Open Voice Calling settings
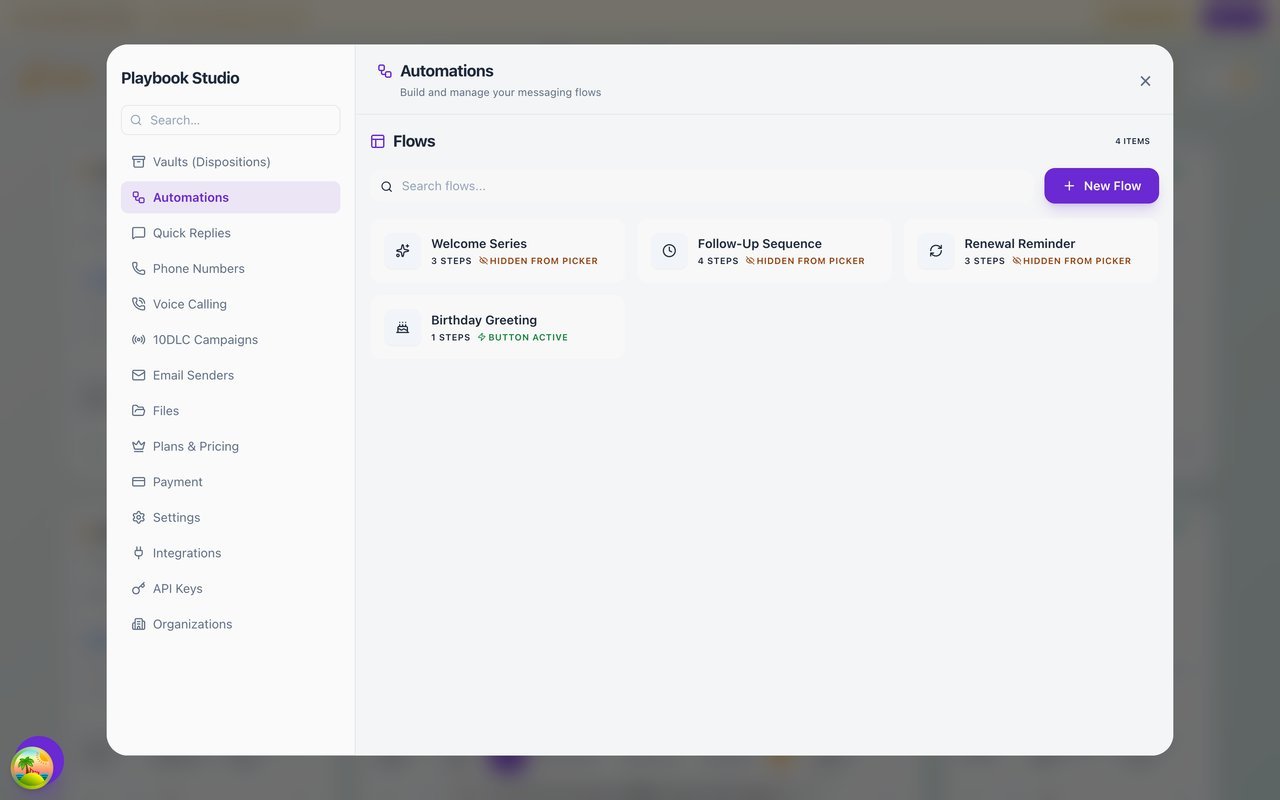The height and width of the screenshot is (800, 1280). (230, 304)
